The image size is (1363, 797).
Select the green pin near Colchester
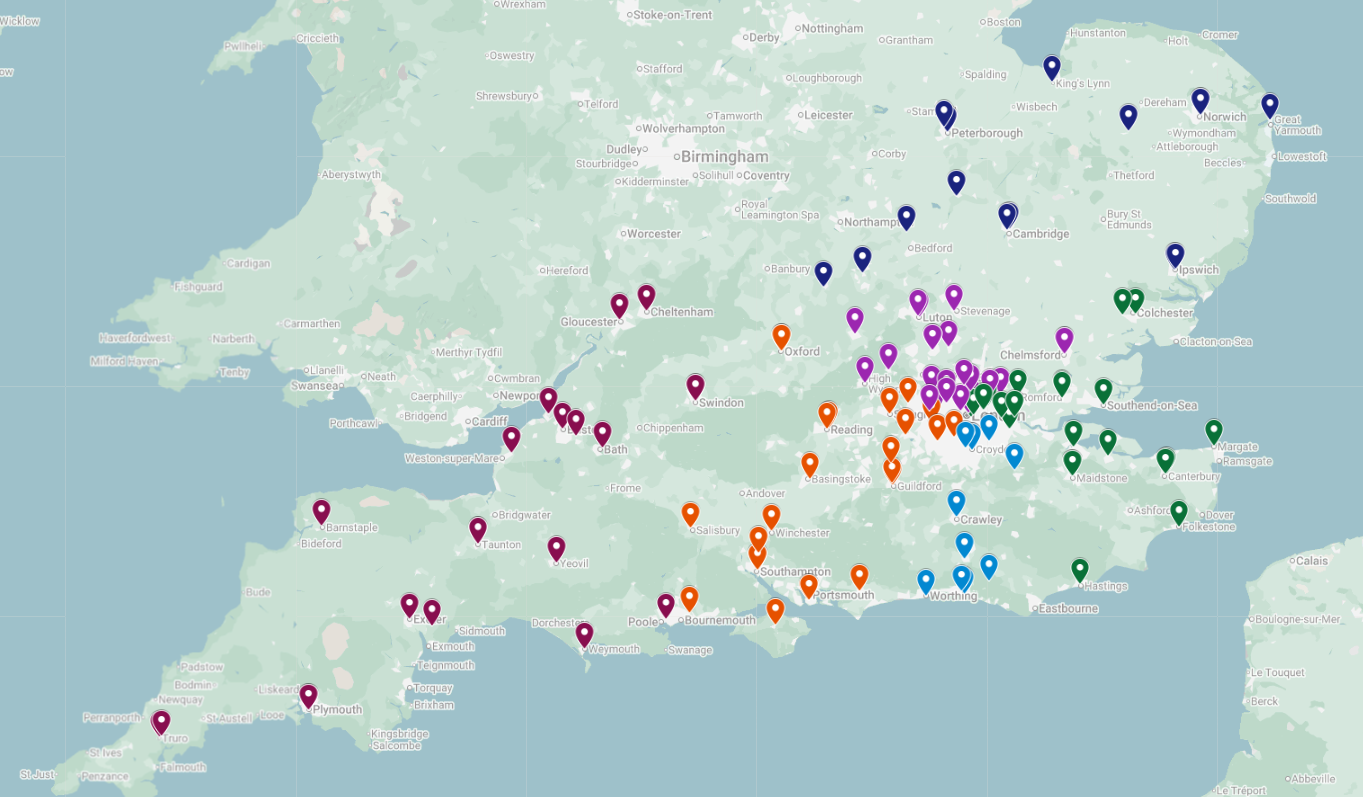[1124, 300]
